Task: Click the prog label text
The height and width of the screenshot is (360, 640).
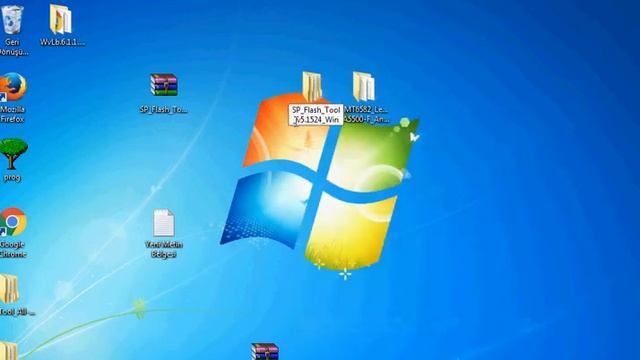Action: [x=12, y=177]
